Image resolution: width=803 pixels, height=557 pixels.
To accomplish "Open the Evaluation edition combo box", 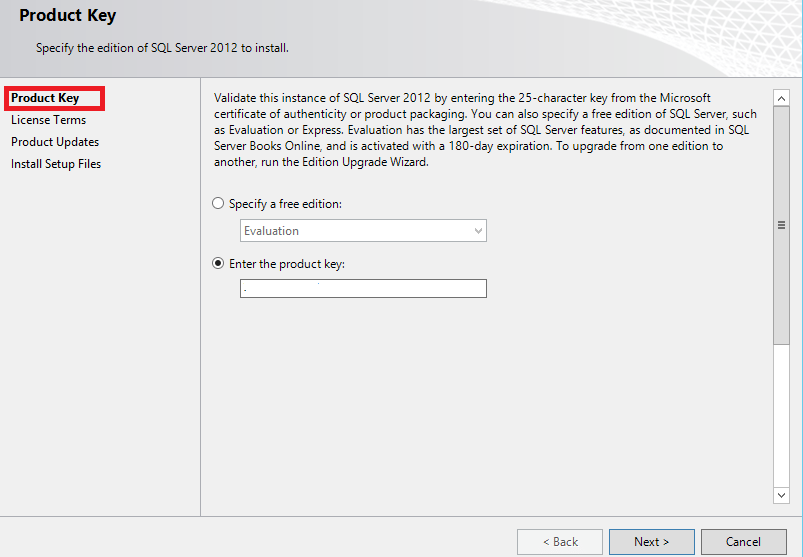I will point(362,231).
